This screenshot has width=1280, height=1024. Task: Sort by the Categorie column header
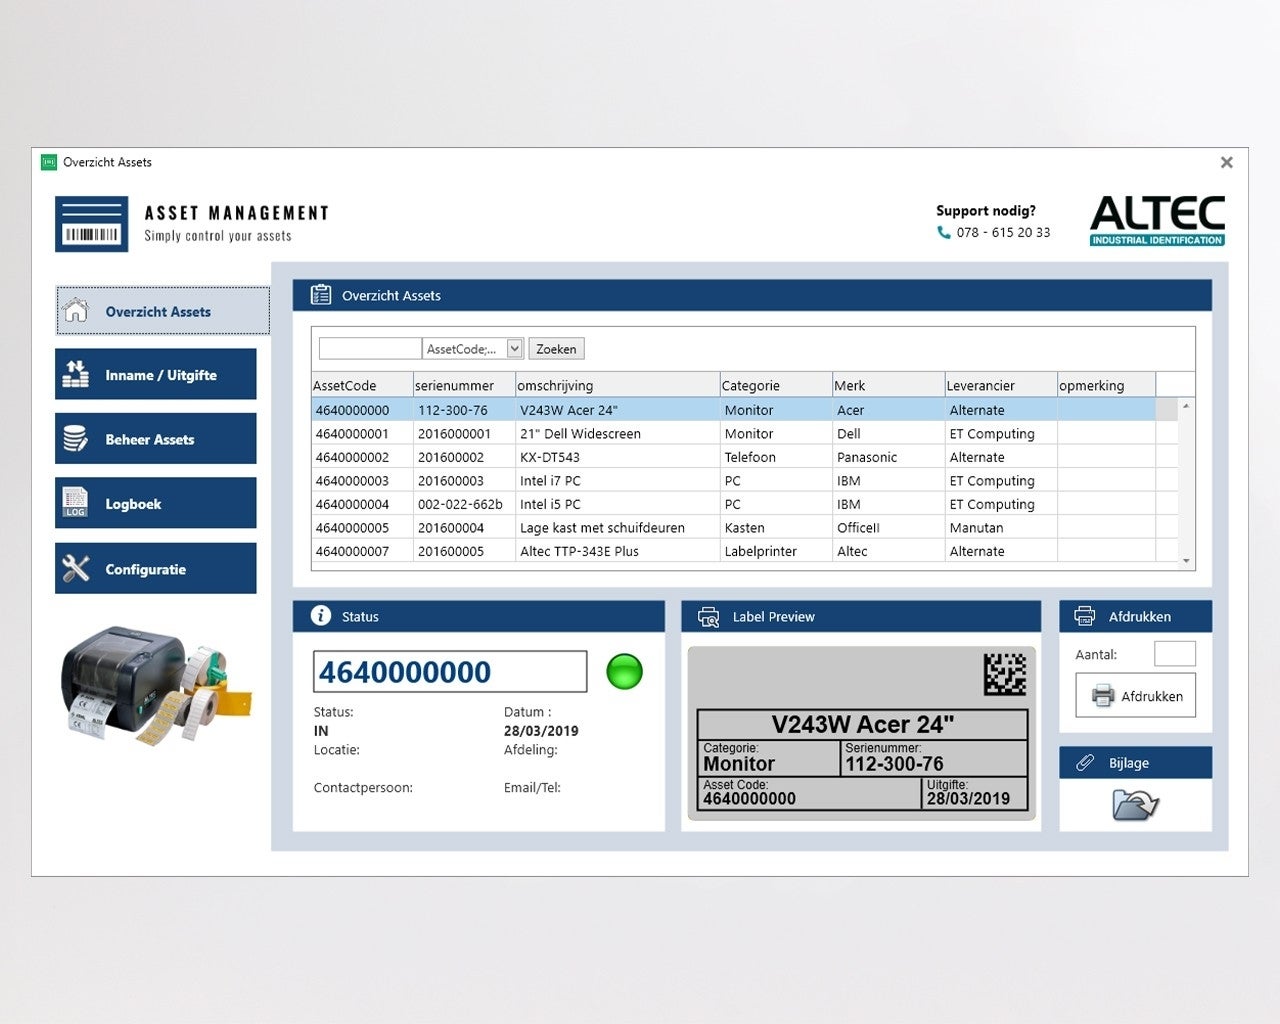(x=774, y=385)
